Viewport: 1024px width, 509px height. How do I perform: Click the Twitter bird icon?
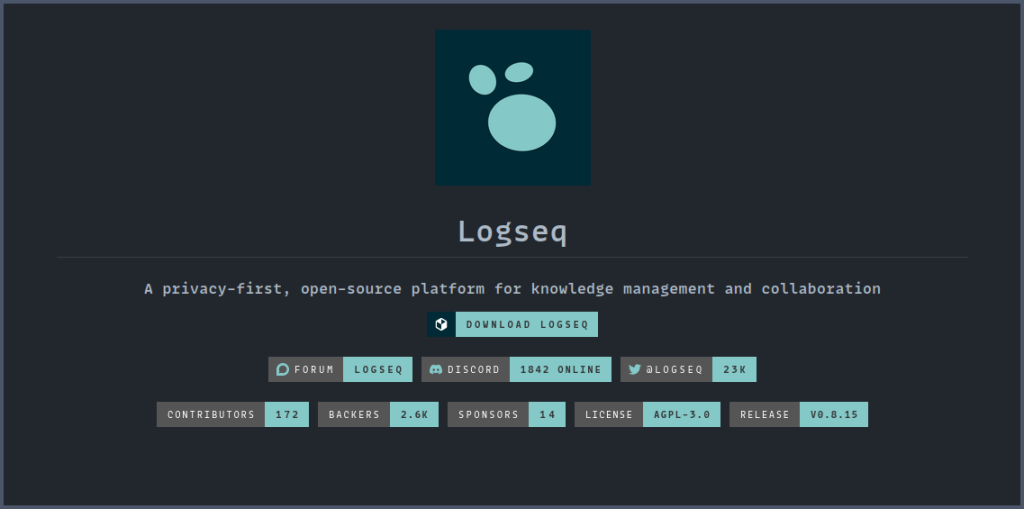[635, 369]
